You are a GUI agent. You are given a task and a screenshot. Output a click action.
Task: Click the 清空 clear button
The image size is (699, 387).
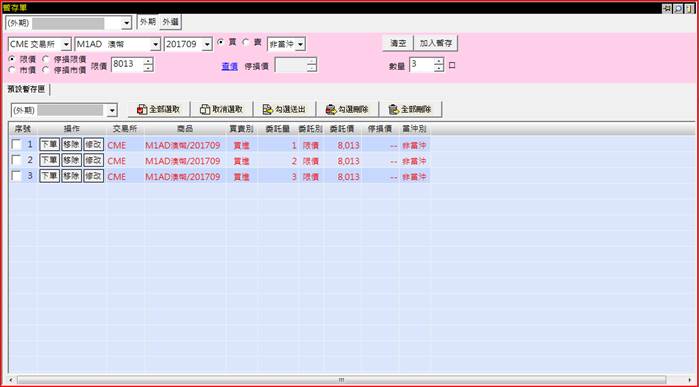tap(398, 43)
